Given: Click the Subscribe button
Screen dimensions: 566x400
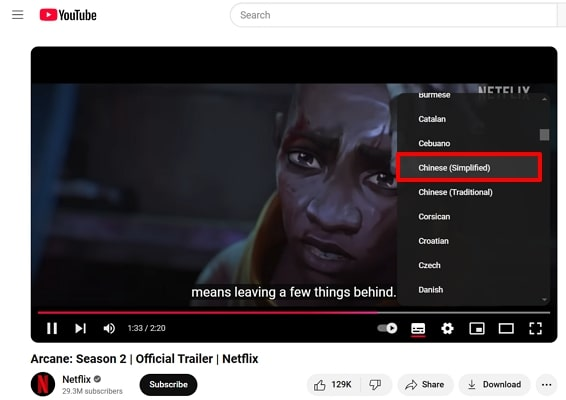Looking at the screenshot, I should click(168, 384).
